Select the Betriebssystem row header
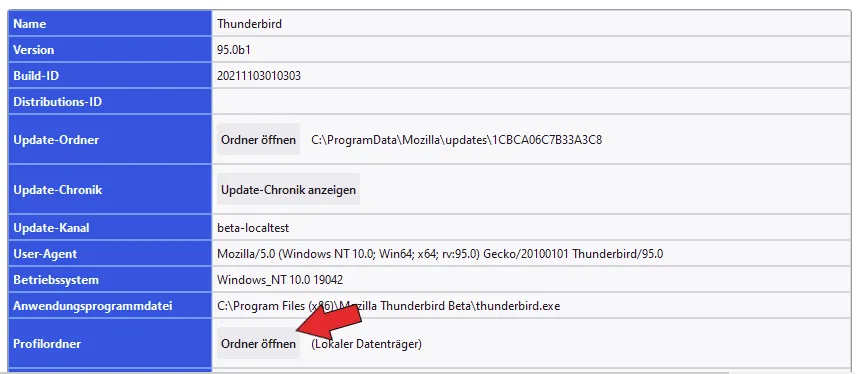Viewport: 856px width, 374px height. click(110, 280)
